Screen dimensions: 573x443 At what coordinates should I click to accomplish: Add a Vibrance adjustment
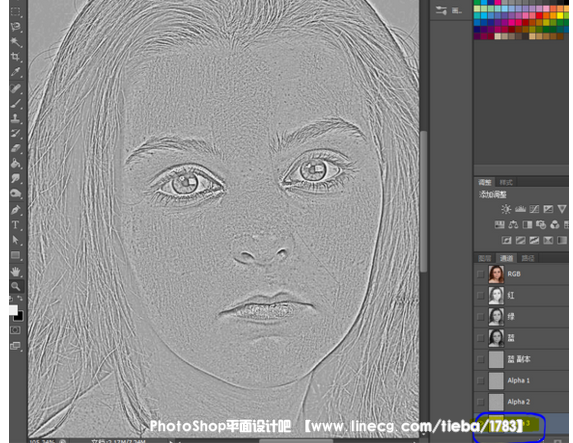[x=562, y=209]
